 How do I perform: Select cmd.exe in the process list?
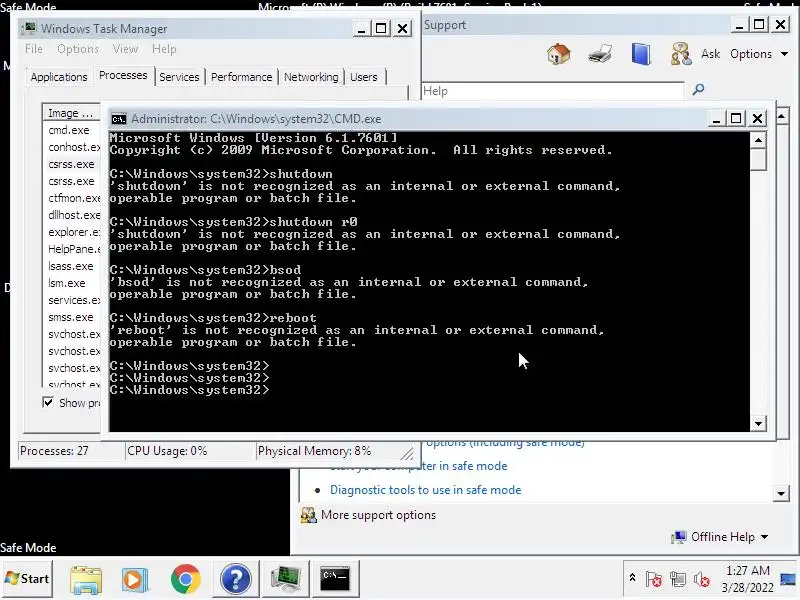pyautogui.click(x=71, y=130)
